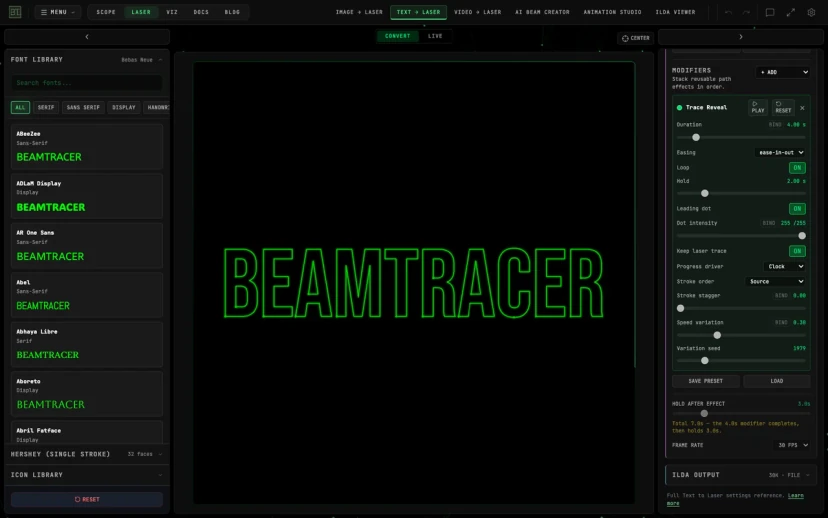This screenshot has height=518, width=828.
Task: Open Frame Rate 30 FPS dropdown
Action: click(792, 445)
